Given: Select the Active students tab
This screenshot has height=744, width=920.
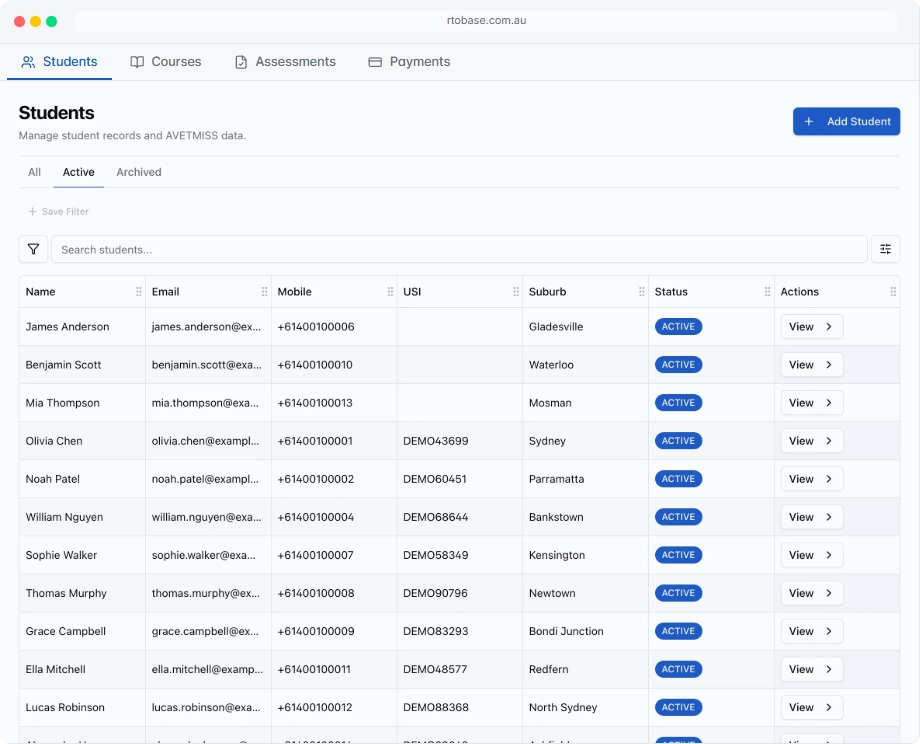Looking at the screenshot, I should 79,172.
